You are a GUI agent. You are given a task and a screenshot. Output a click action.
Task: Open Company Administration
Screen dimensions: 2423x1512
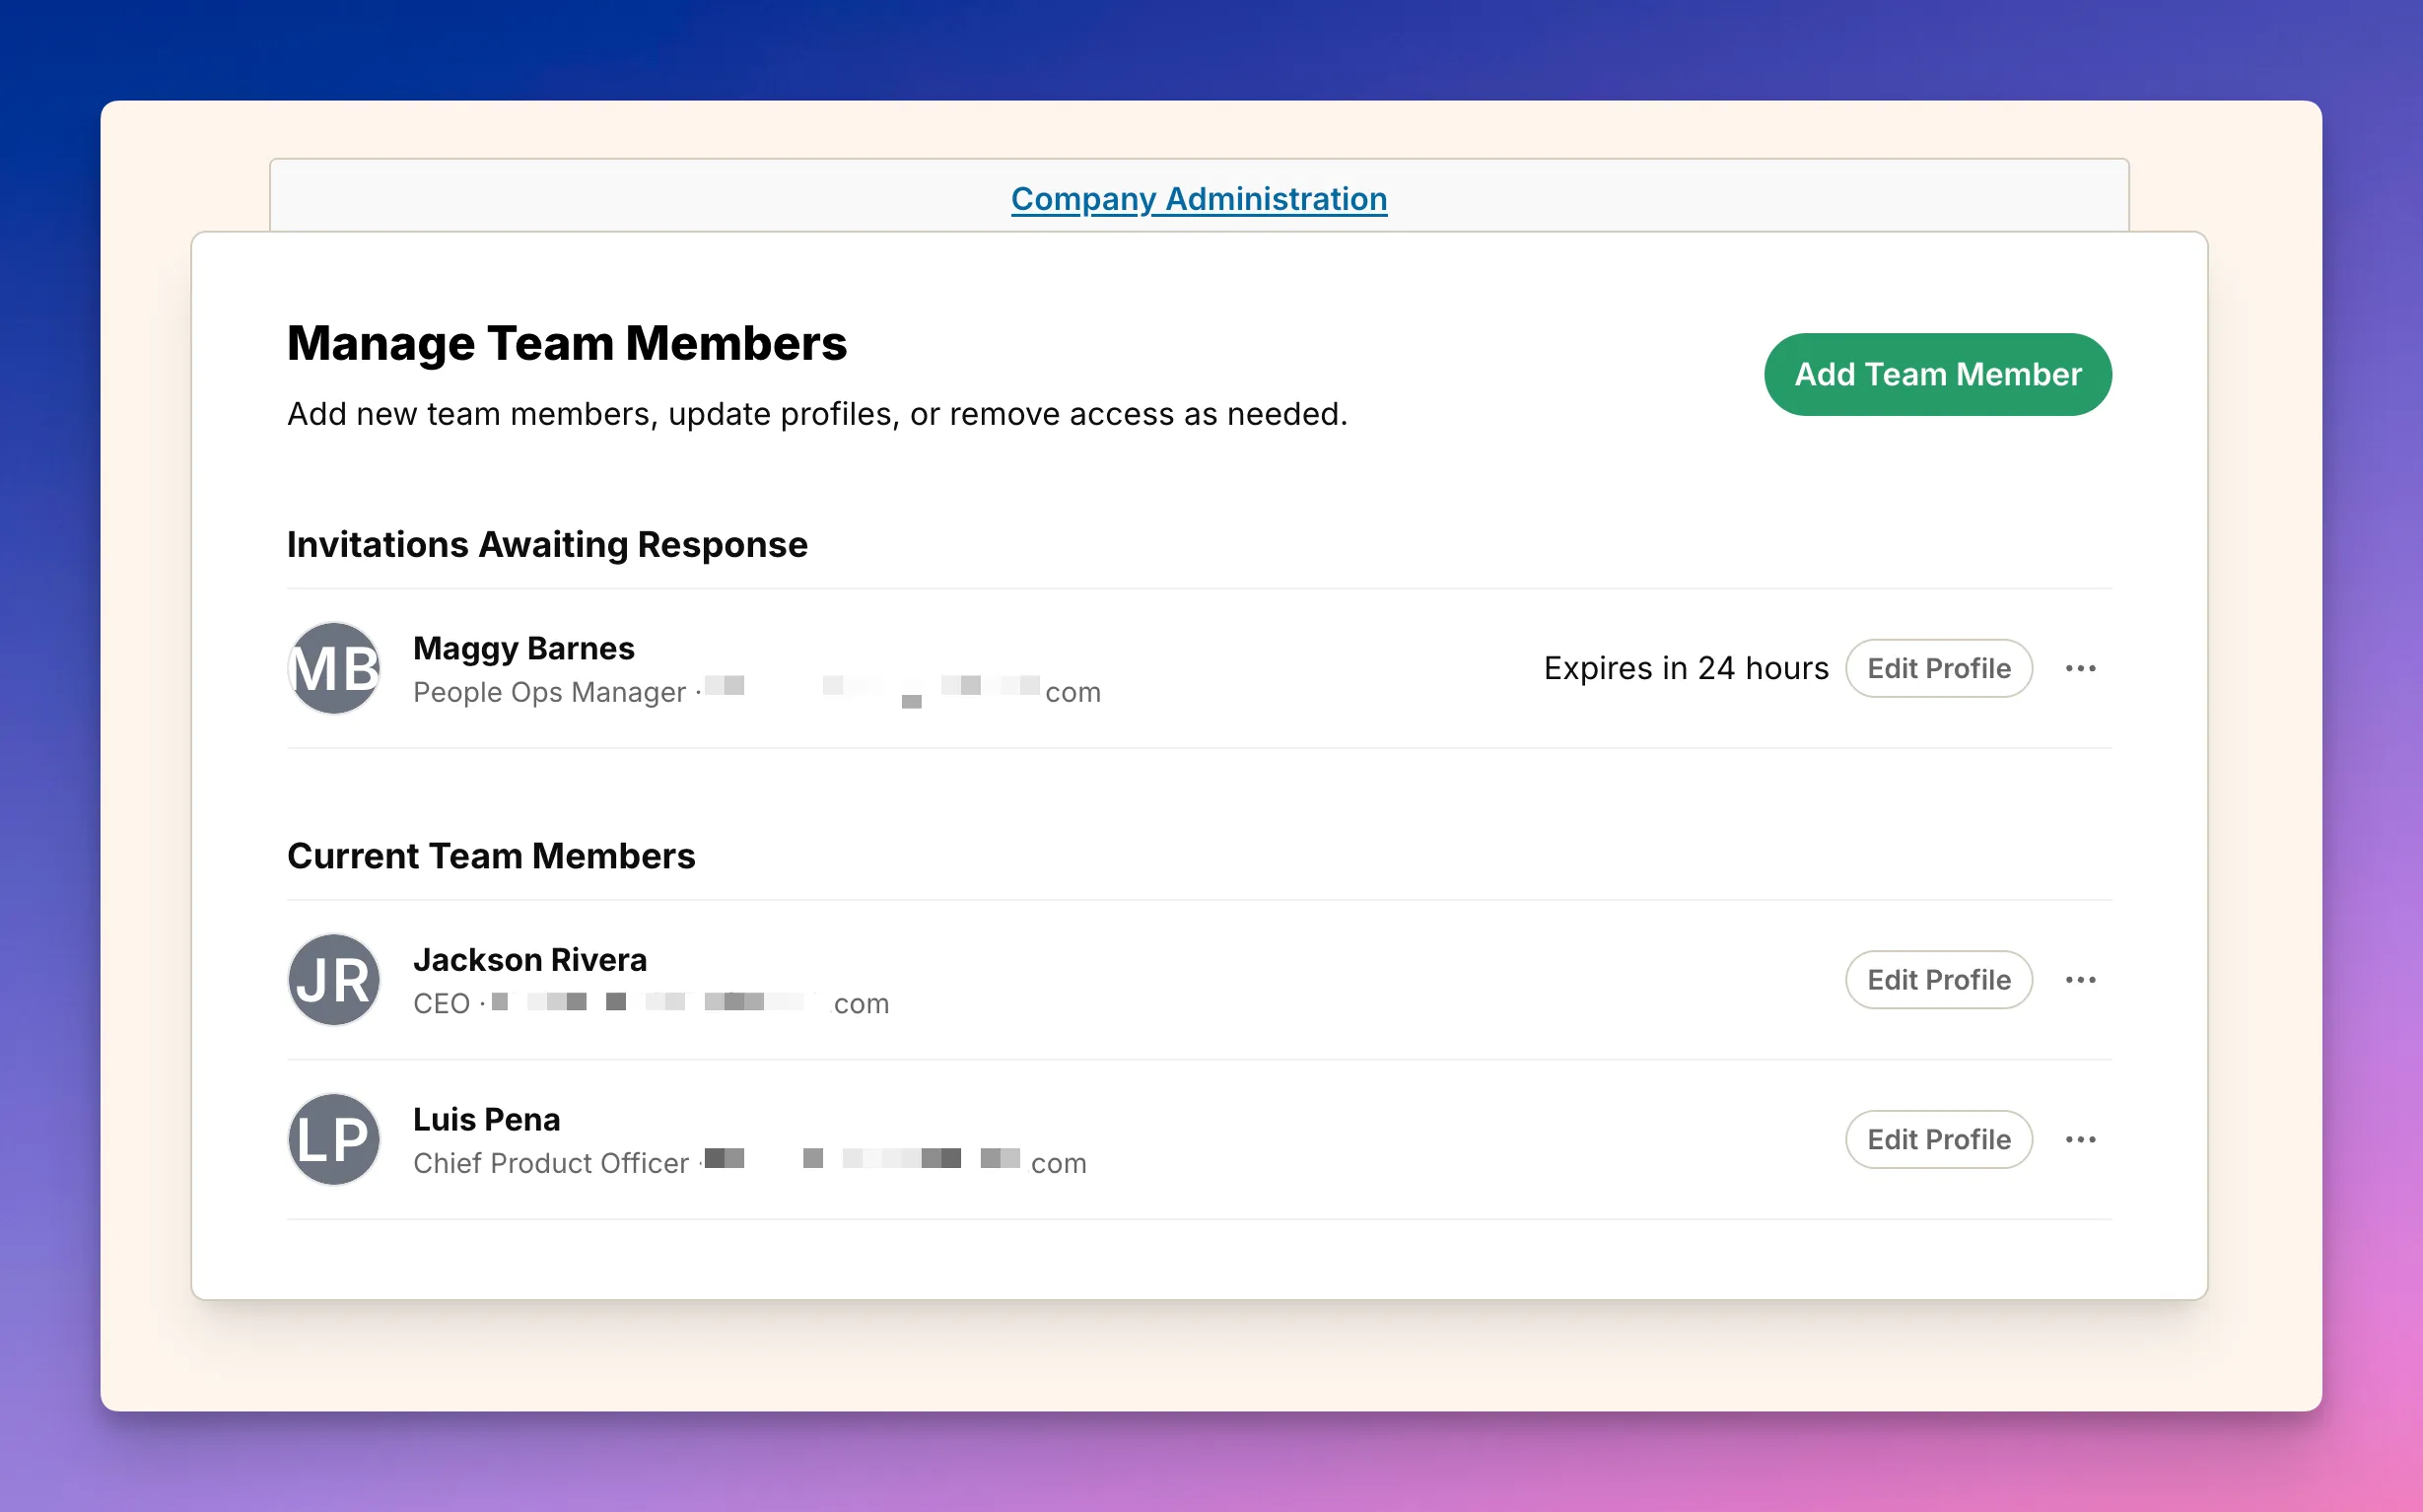[1199, 198]
